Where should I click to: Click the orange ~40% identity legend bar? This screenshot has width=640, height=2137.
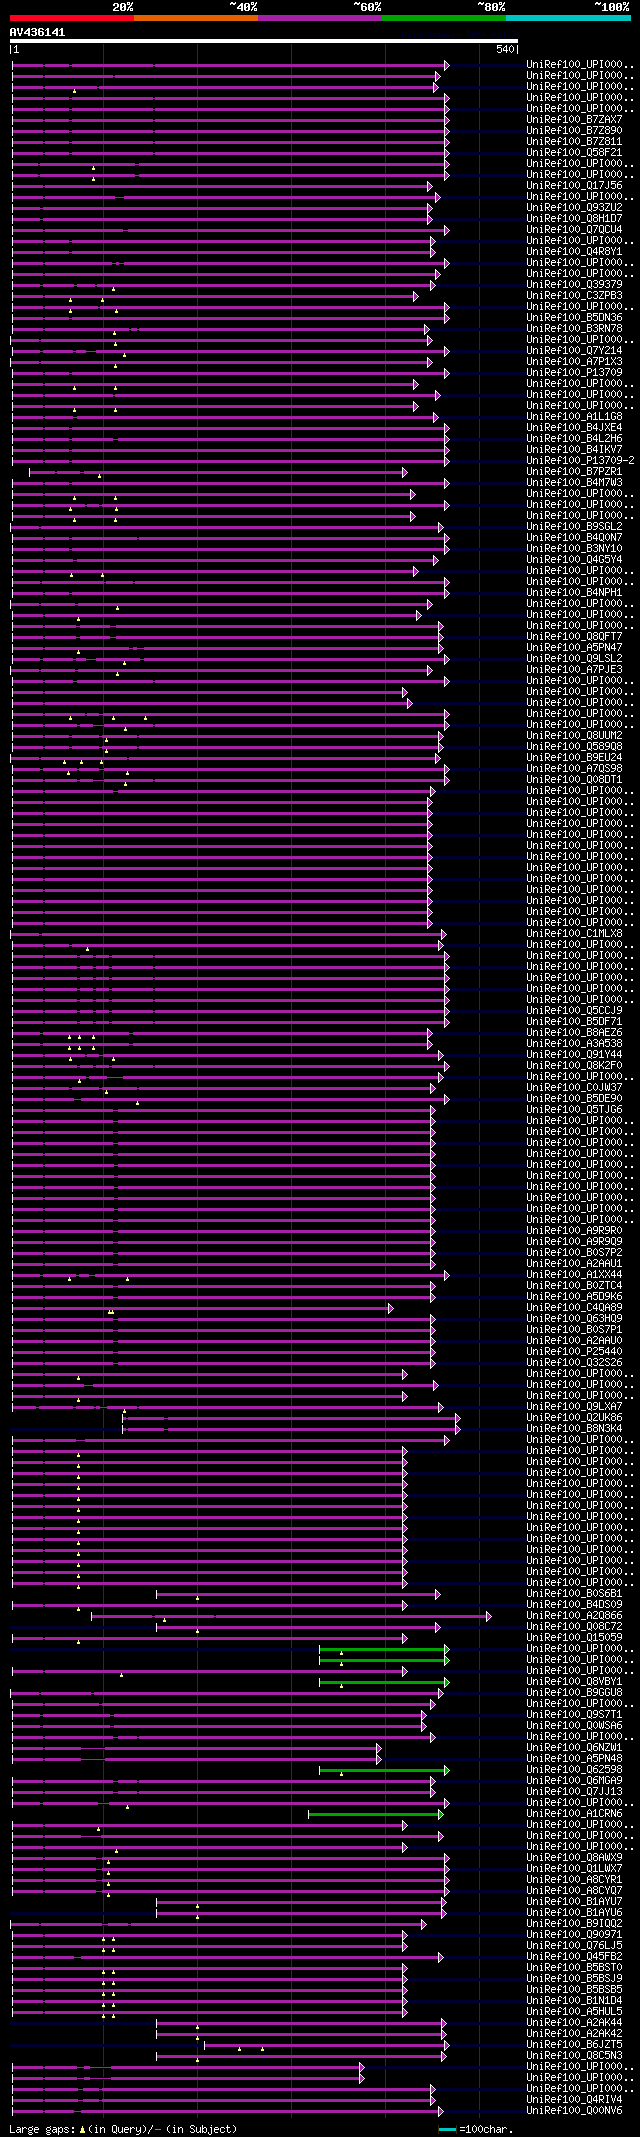196,17
